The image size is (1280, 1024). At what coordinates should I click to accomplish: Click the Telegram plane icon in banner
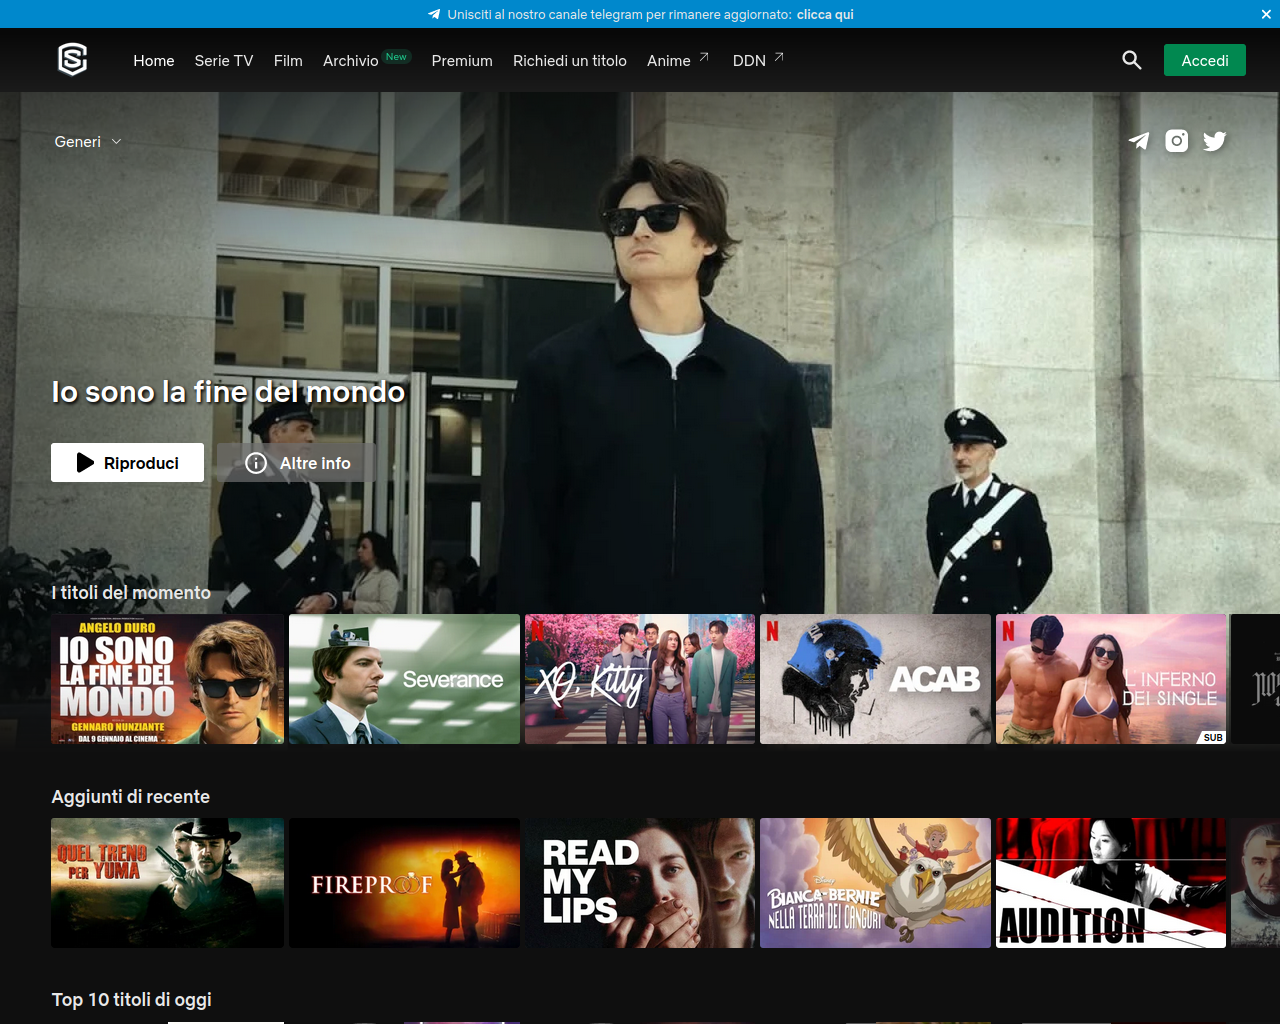point(434,14)
